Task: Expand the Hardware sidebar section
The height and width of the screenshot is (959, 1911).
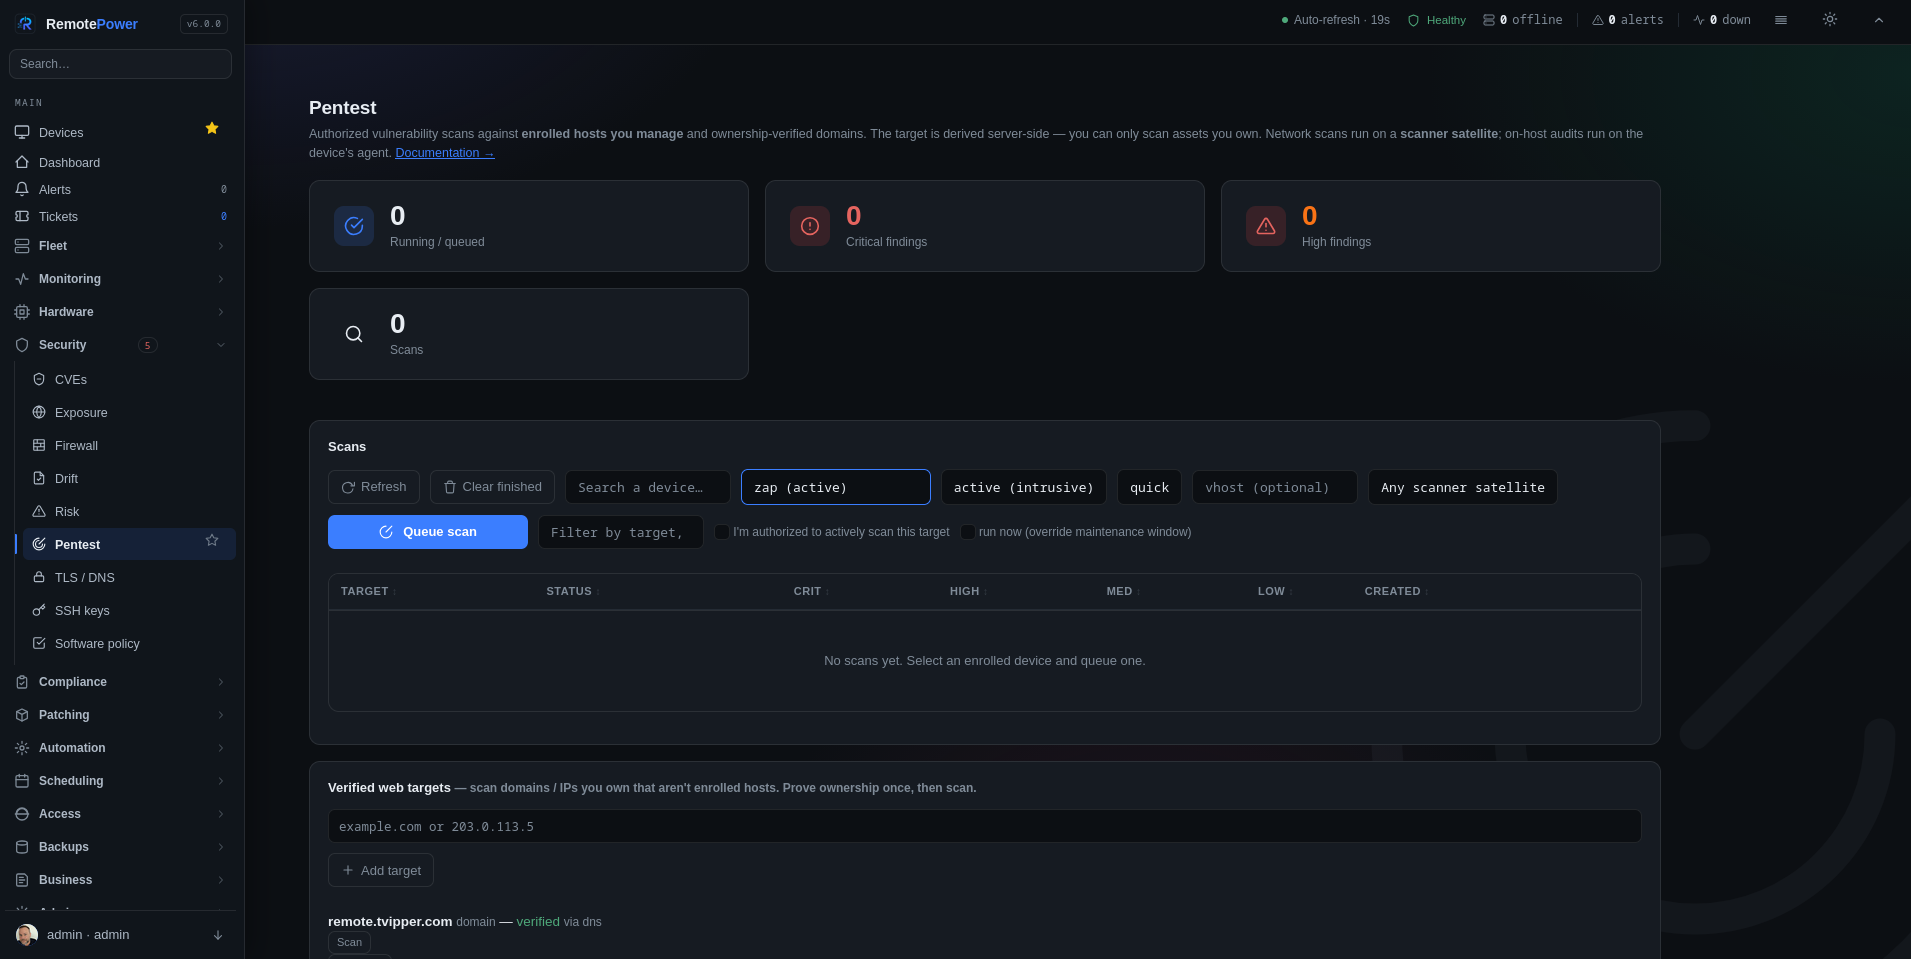Action: (120, 312)
